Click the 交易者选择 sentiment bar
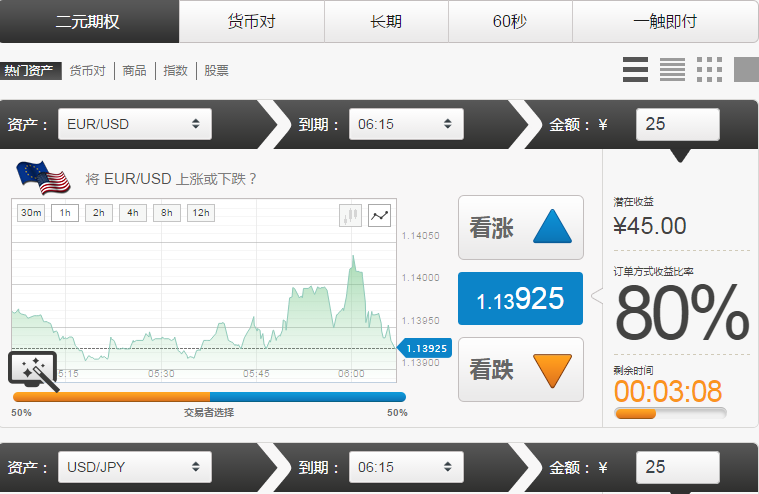 pyautogui.click(x=209, y=397)
